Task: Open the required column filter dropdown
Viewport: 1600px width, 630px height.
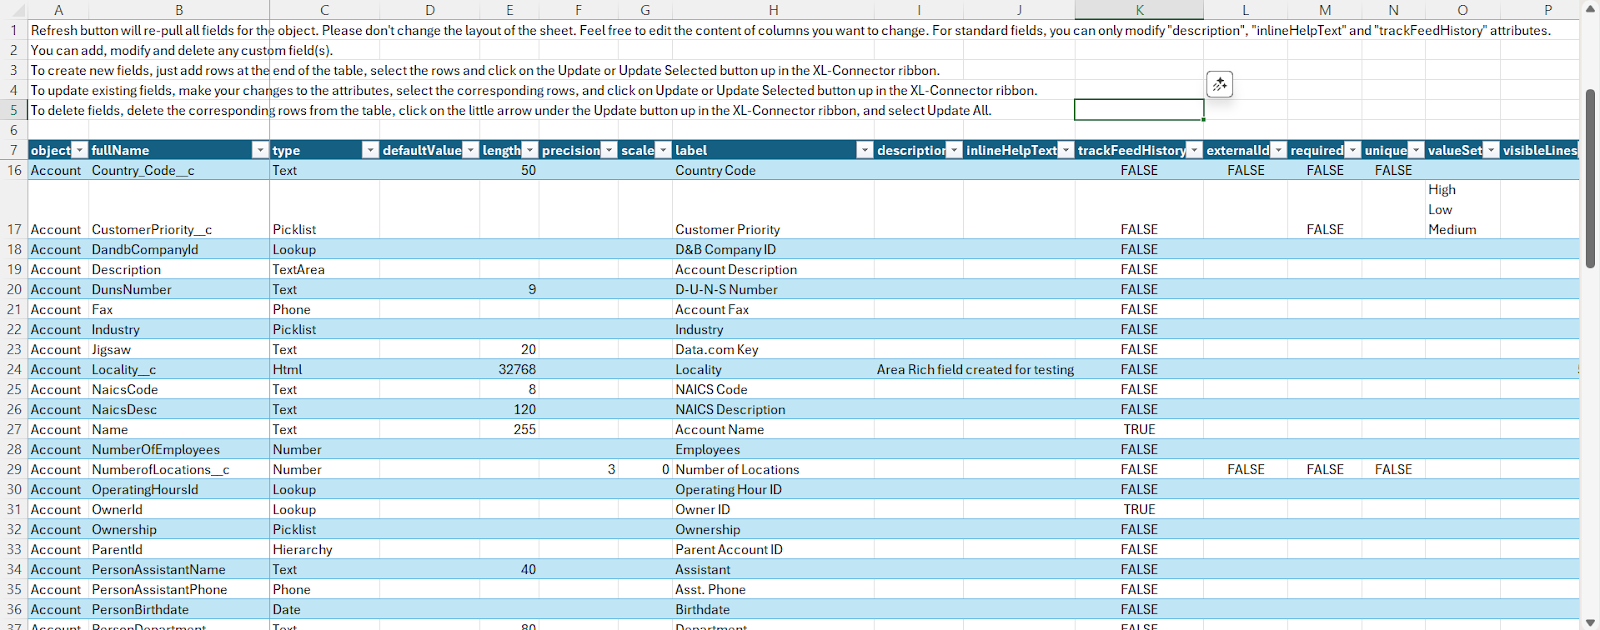Action: point(1353,150)
